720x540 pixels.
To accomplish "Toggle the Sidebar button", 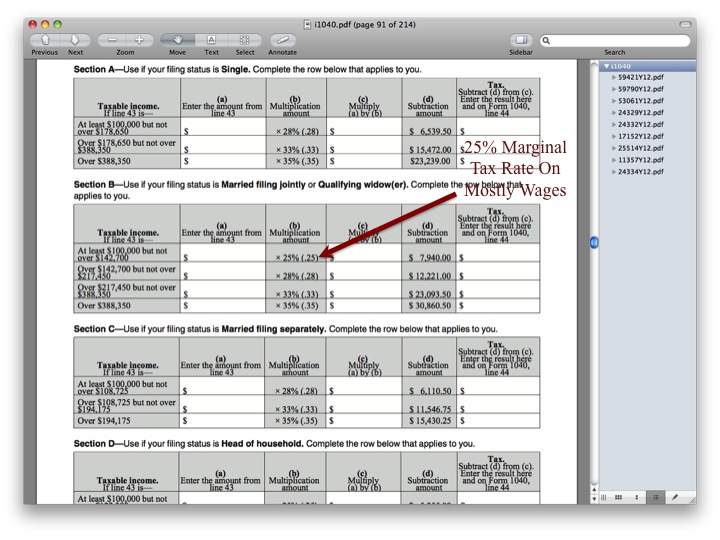I will 521,40.
